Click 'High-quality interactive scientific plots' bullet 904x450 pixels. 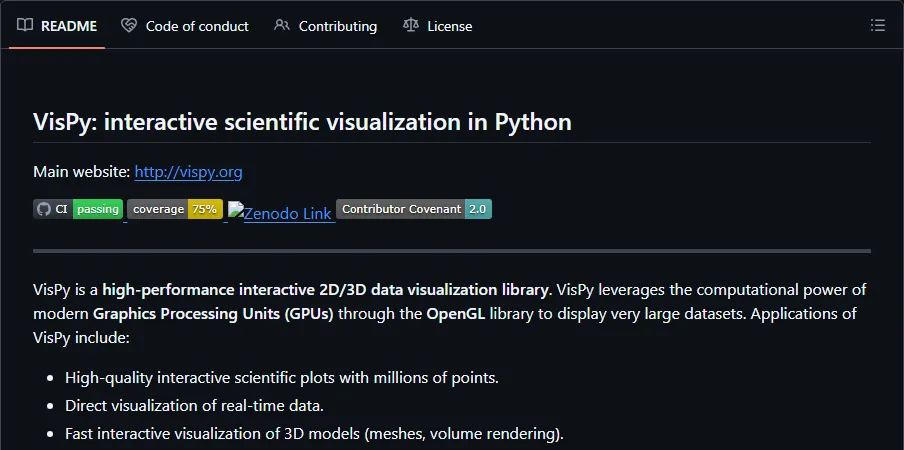click(281, 378)
